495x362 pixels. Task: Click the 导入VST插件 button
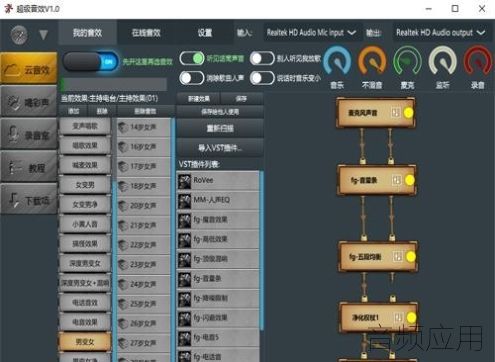point(220,148)
